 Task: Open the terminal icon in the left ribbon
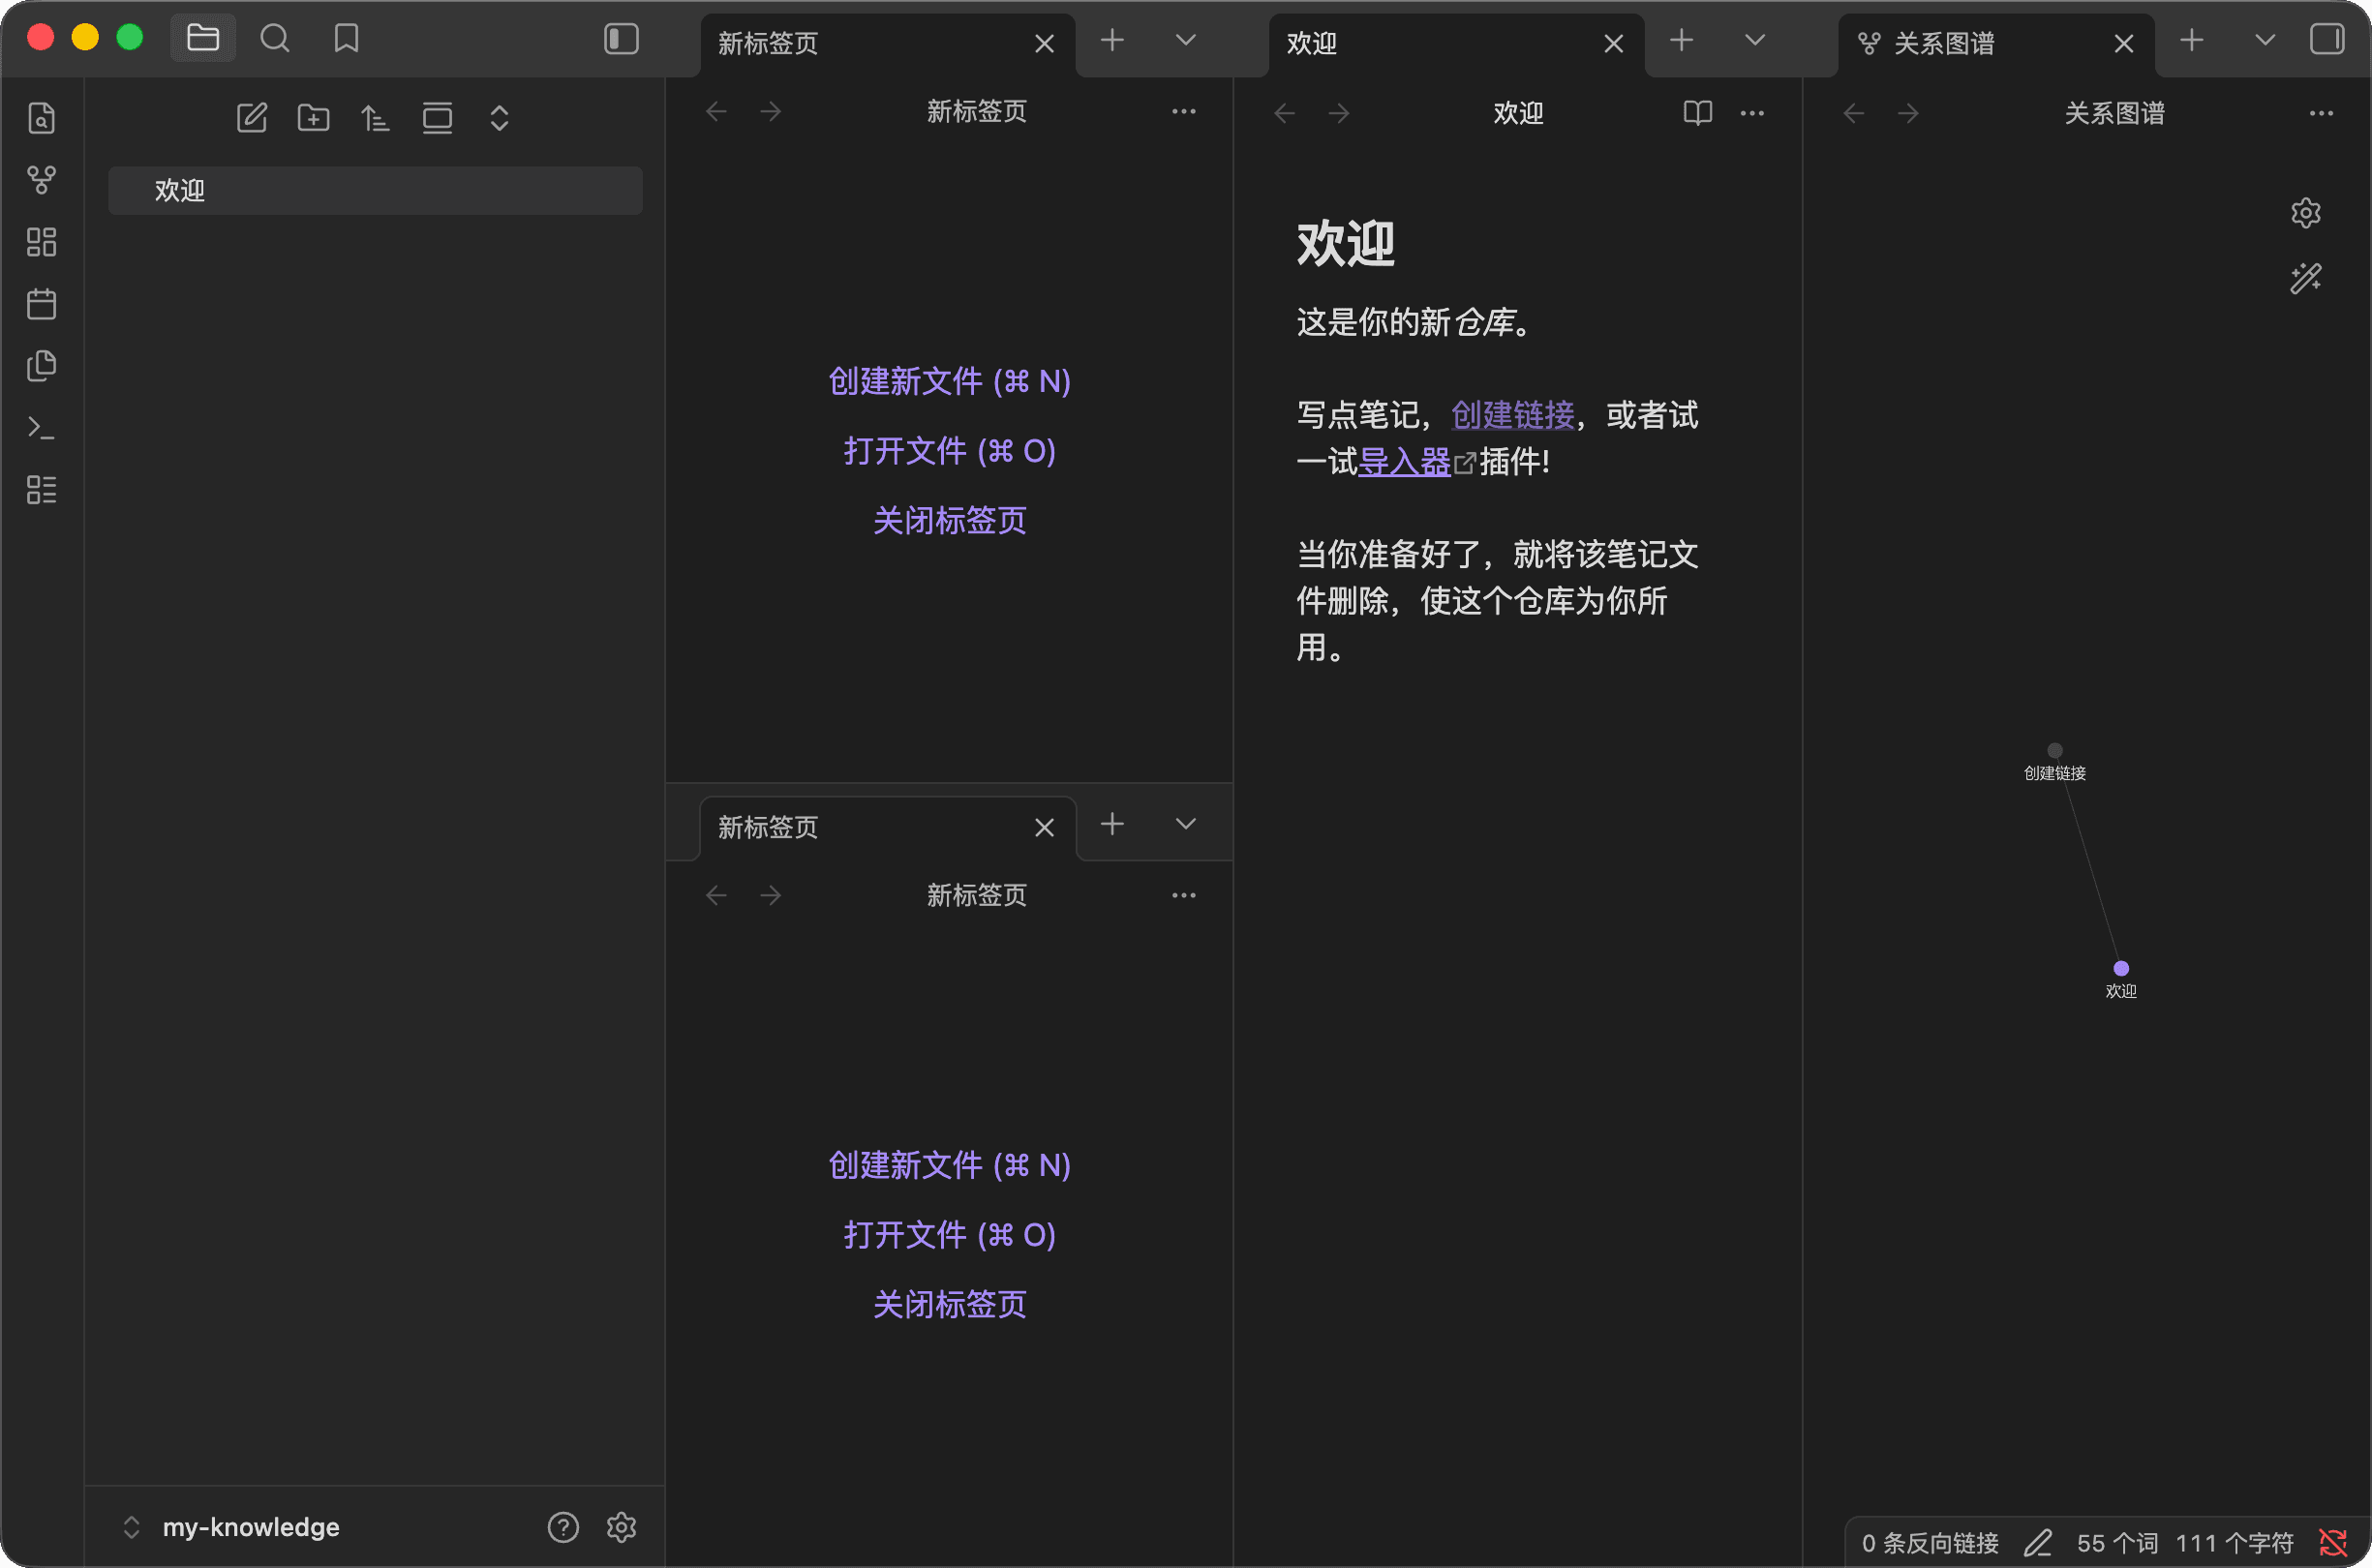41,427
